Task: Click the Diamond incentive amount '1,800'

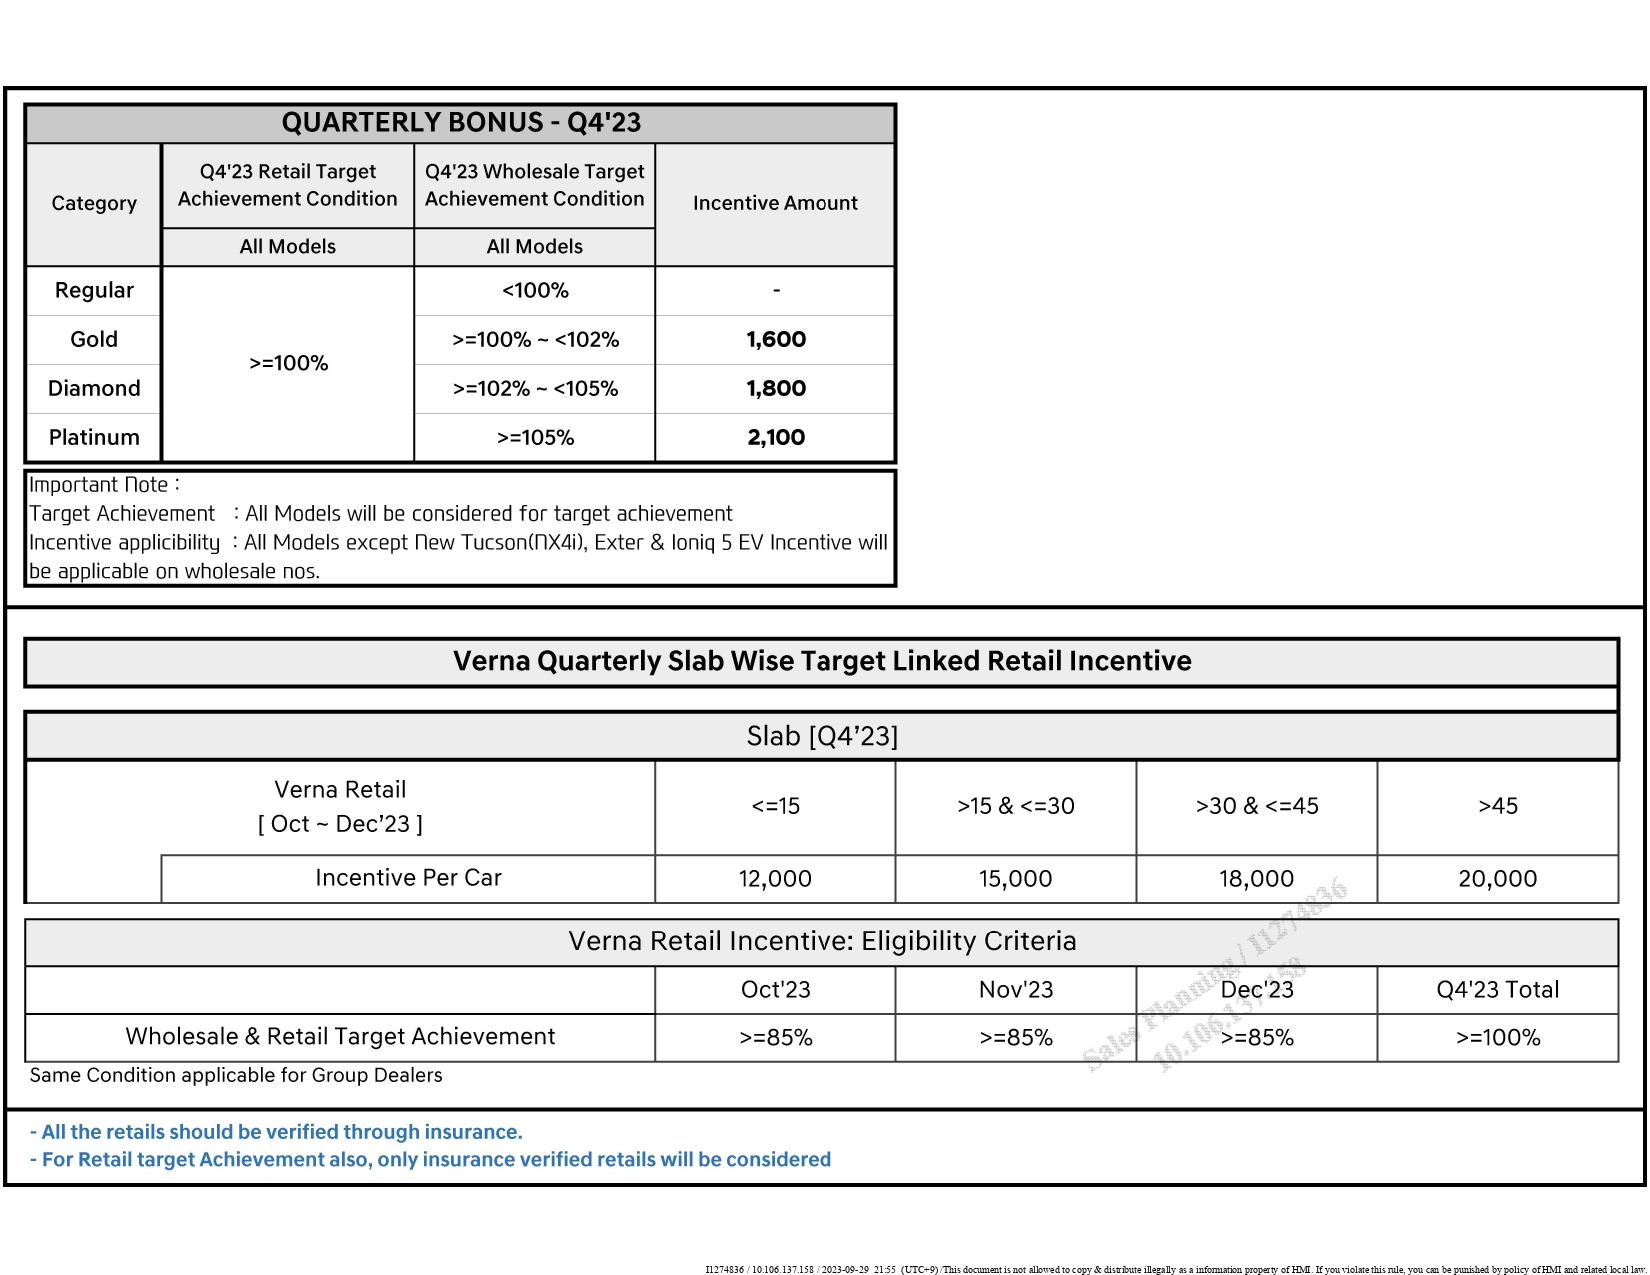Action: 776,389
